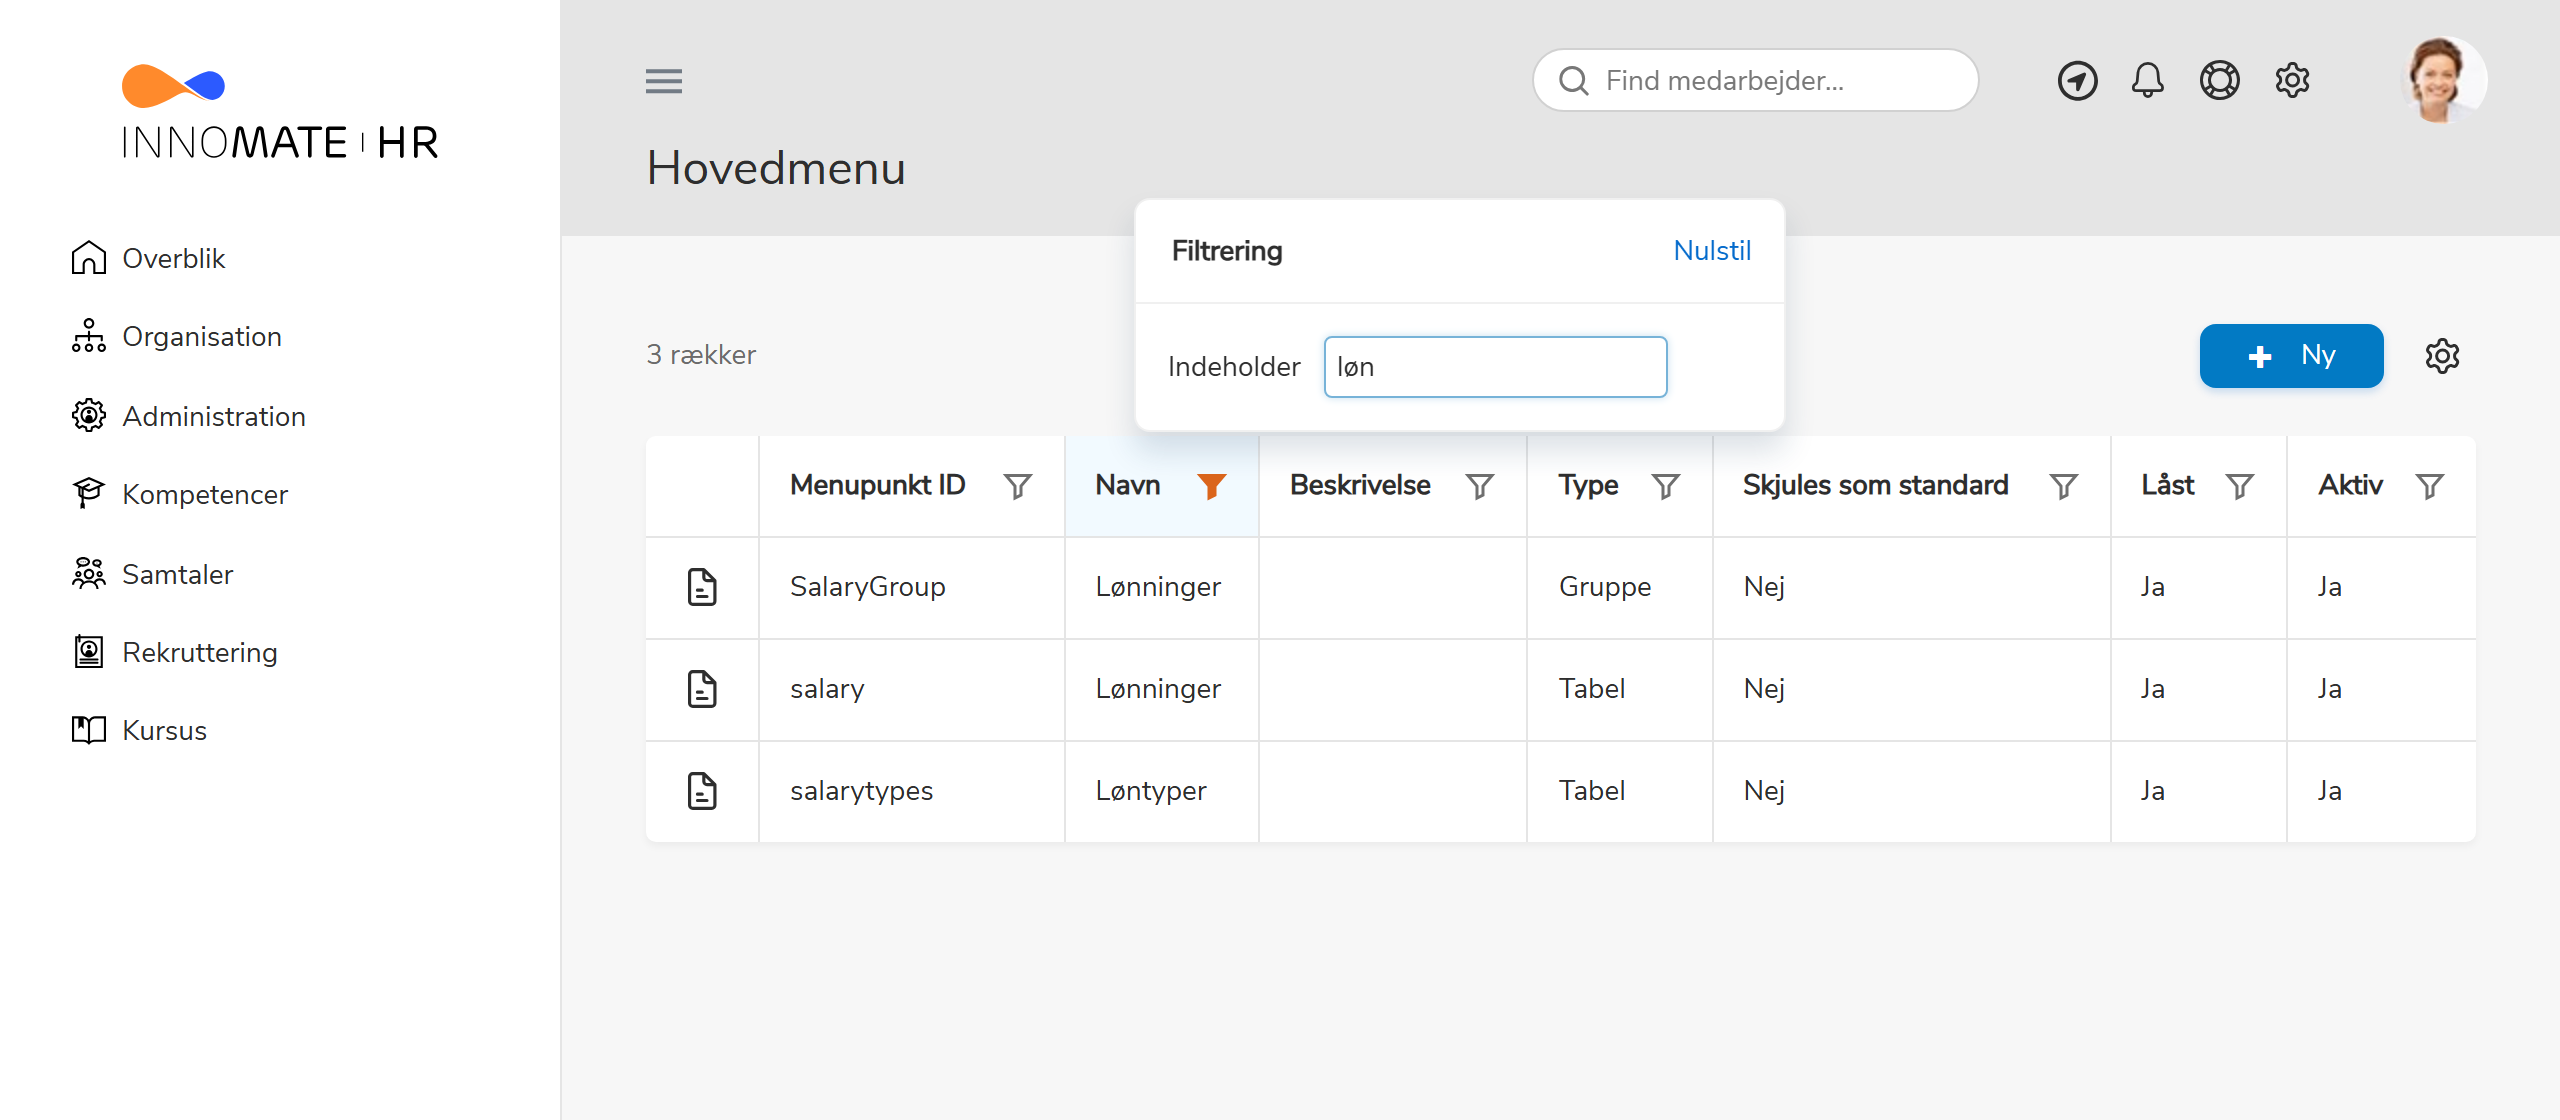The height and width of the screenshot is (1120, 2560).
Task: Click Tabel in the salarytypes row
Action: click(x=1591, y=791)
